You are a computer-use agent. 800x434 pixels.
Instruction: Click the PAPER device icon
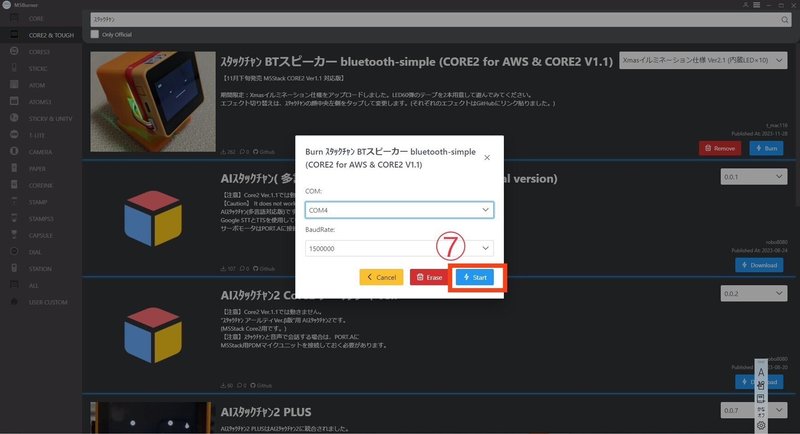pyautogui.click(x=14, y=168)
